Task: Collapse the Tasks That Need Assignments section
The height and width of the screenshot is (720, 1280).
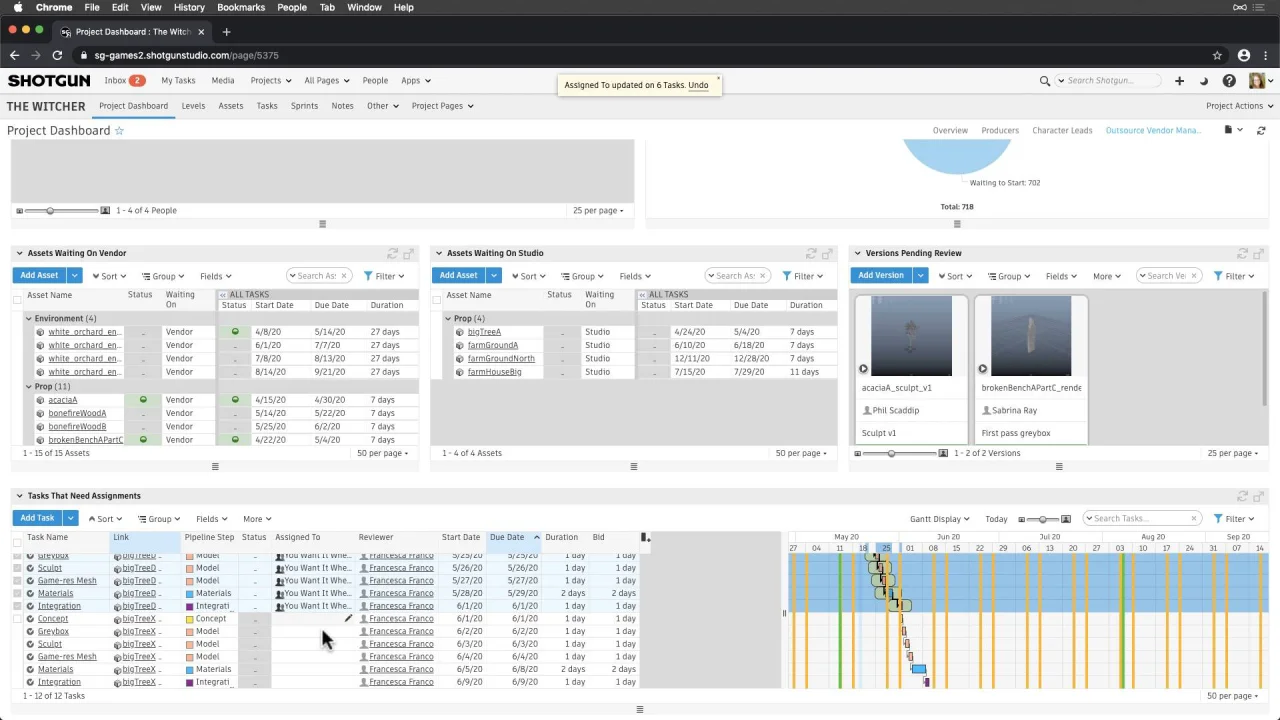Action: pyautogui.click(x=19, y=496)
